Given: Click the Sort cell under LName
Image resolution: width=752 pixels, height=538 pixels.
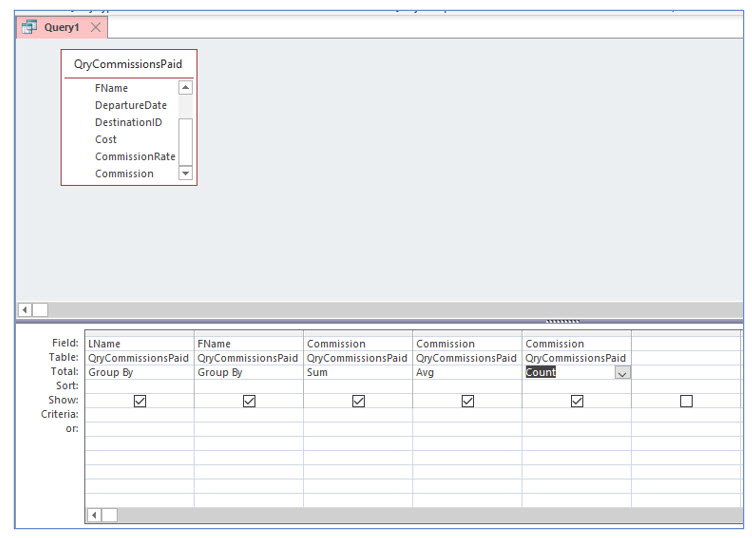Looking at the screenshot, I should [x=140, y=386].
